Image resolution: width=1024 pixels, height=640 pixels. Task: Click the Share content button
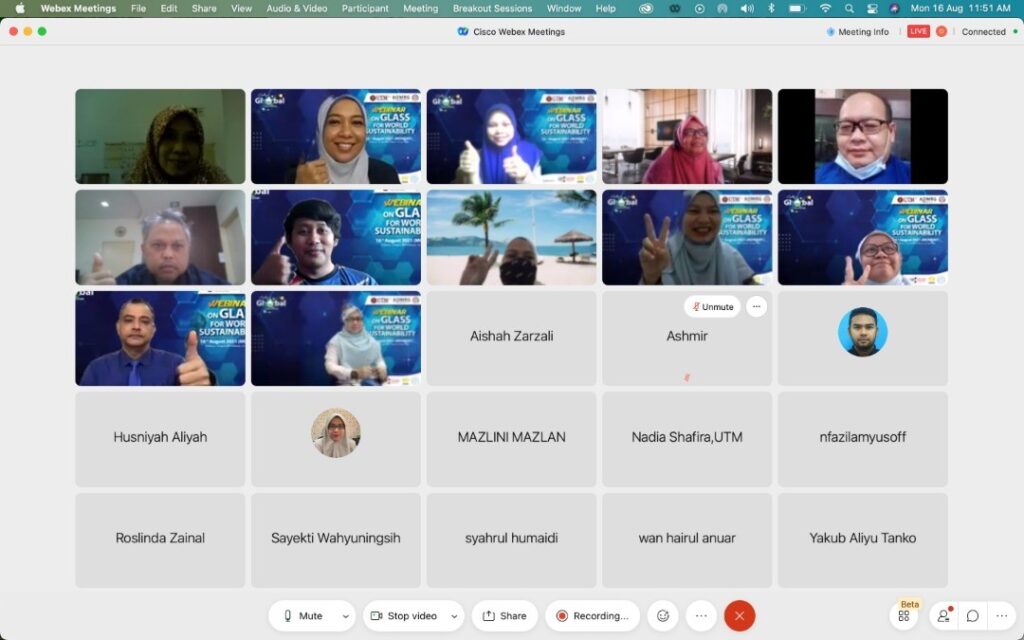coord(505,616)
